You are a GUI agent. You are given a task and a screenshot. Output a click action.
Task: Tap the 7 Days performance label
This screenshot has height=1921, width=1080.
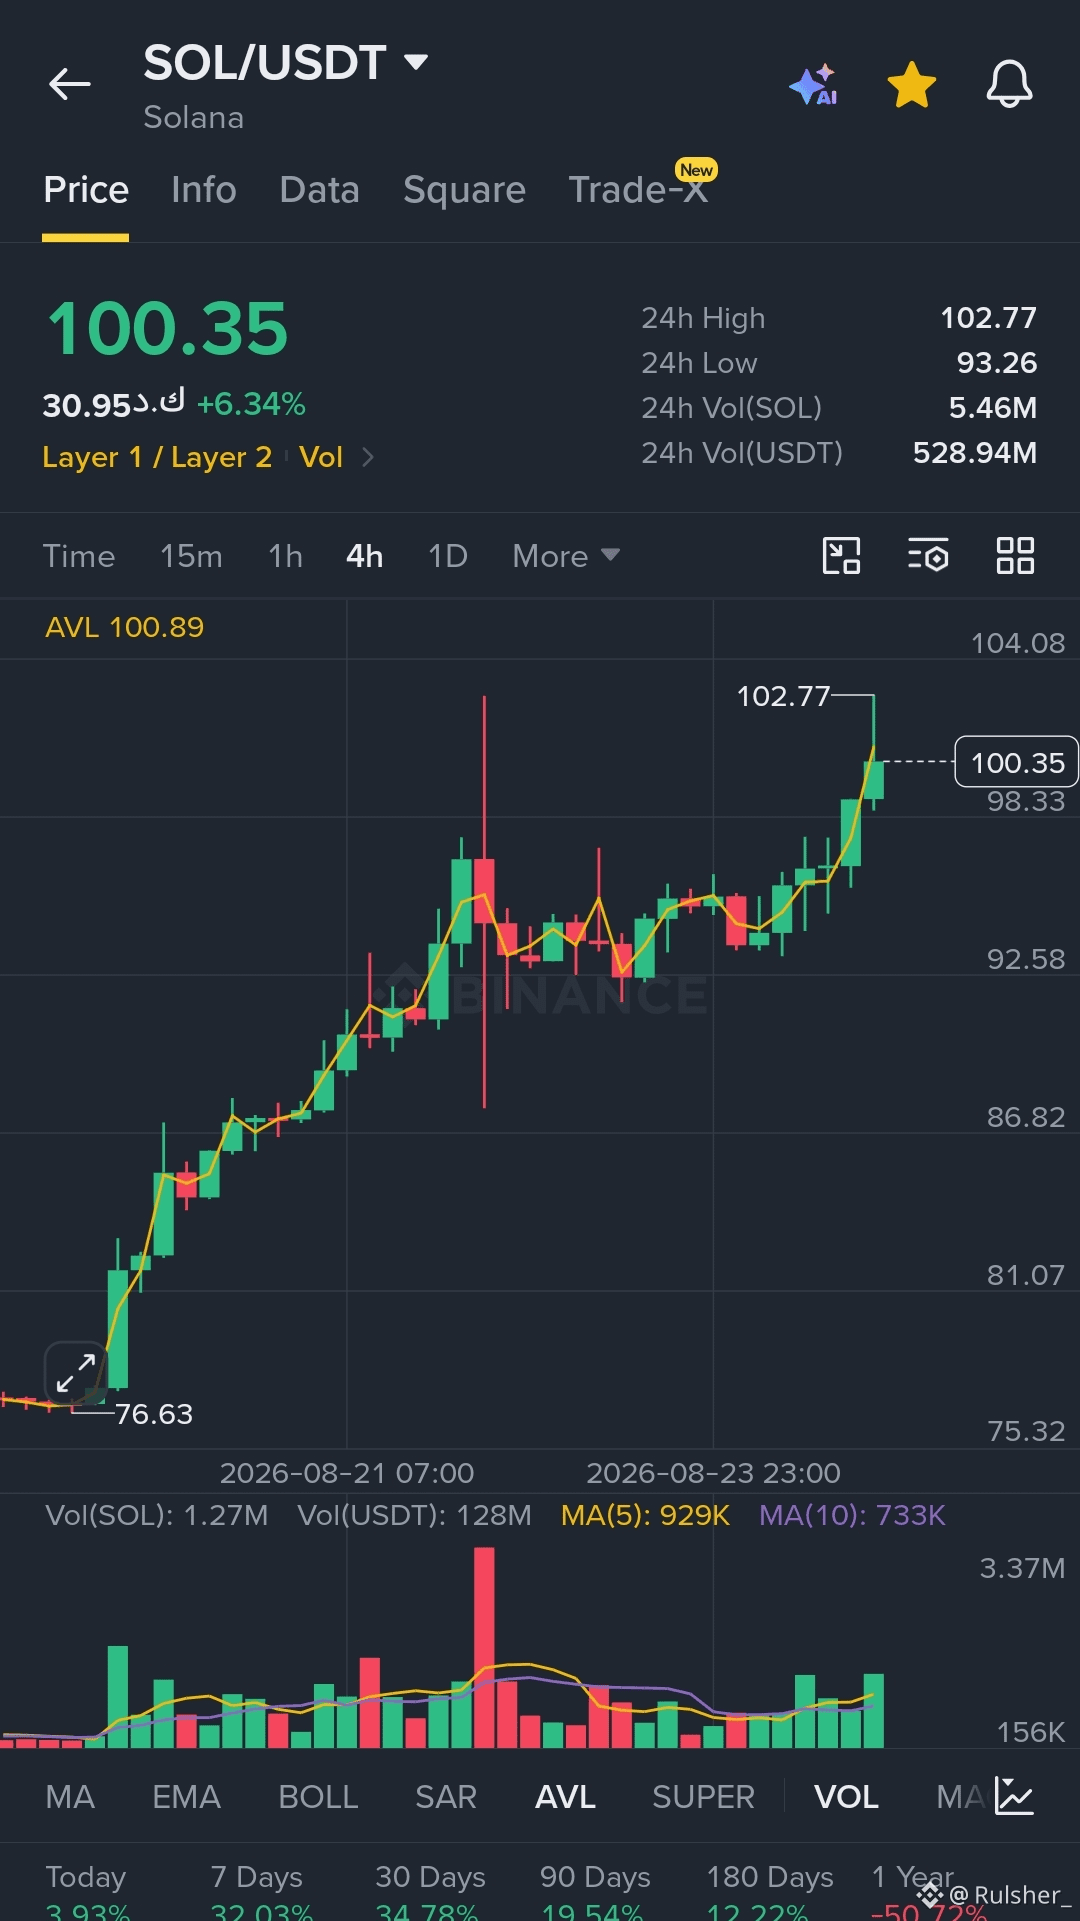[x=256, y=1877]
